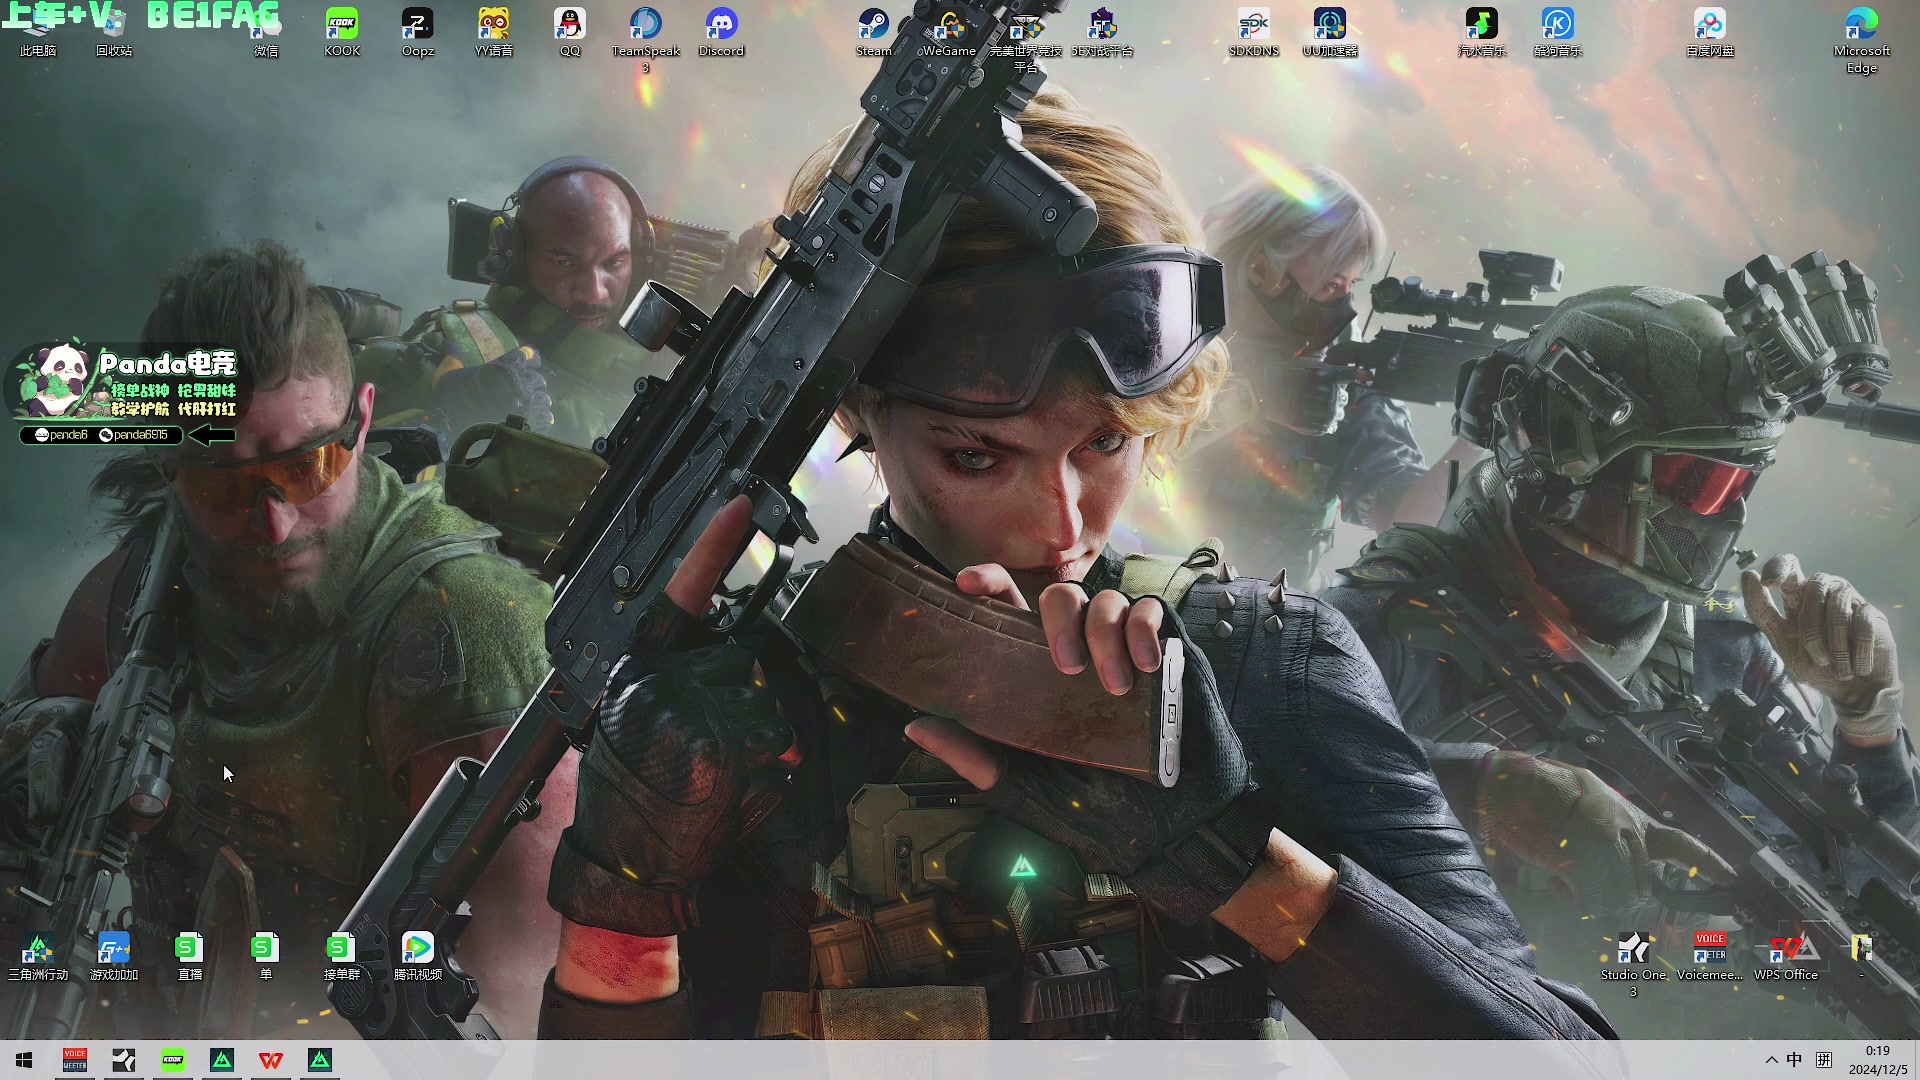Viewport: 1920px width, 1080px height.
Task: Click the 酷狗音乐 desktop shortcut
Action: [x=1558, y=32]
